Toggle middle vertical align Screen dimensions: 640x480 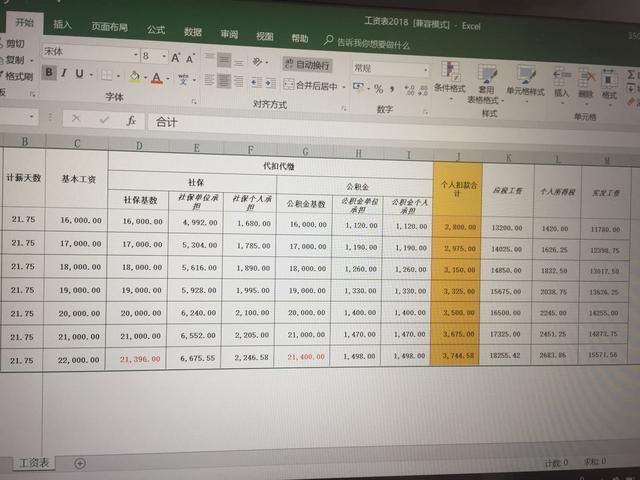point(224,60)
